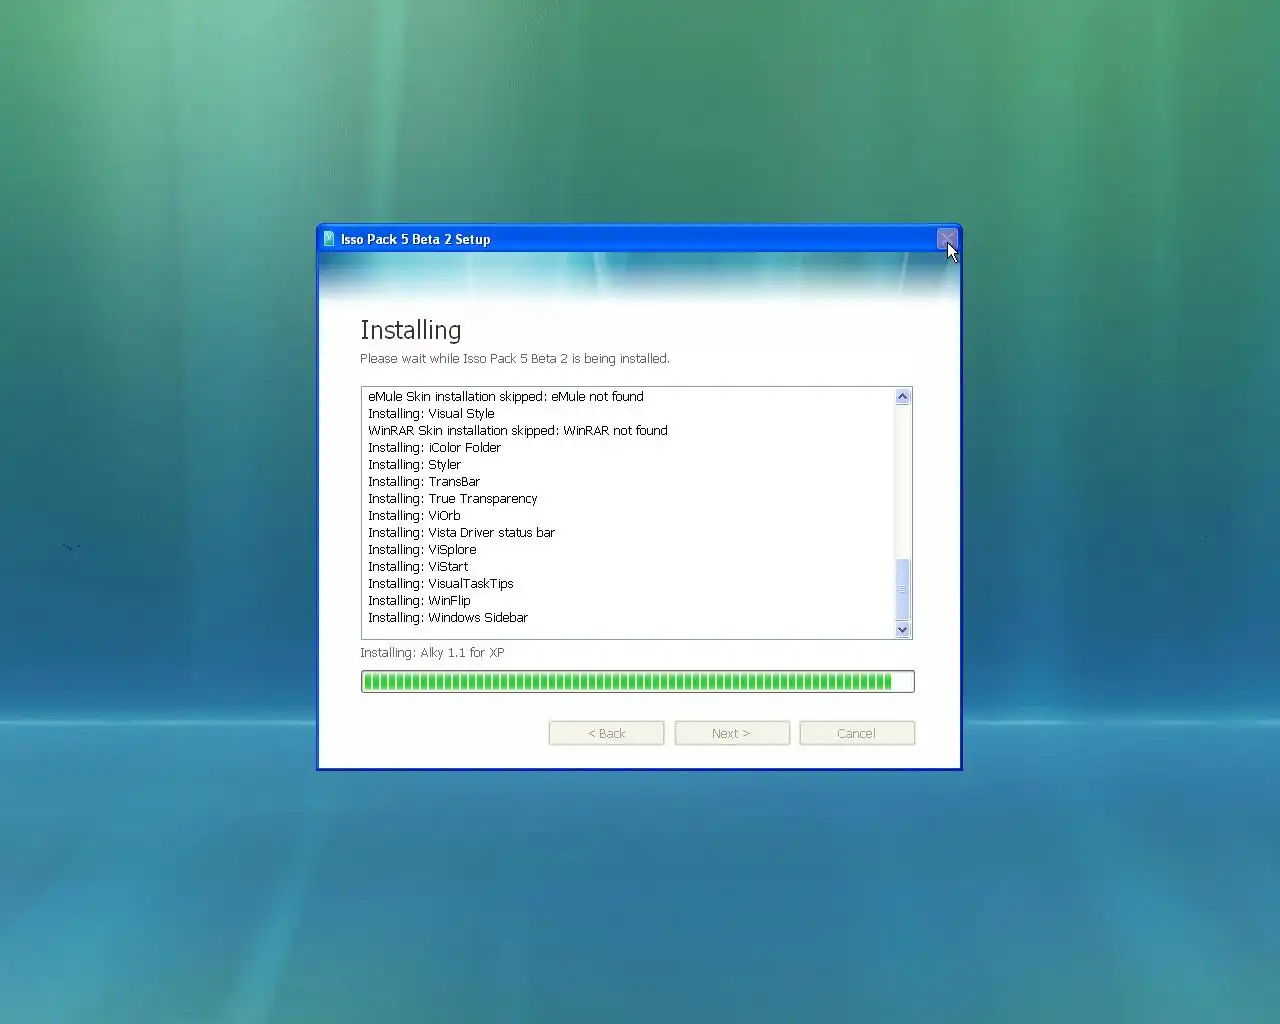The height and width of the screenshot is (1024, 1280).
Task: Close the Isso Pack 5 Beta 2 Setup window
Action: click(x=946, y=239)
